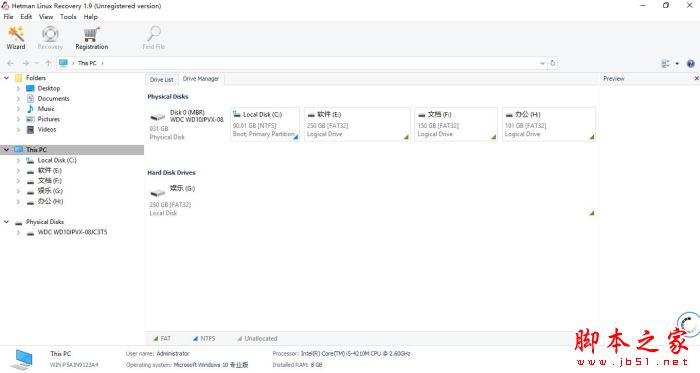Click the Physical Disks folder in tree
700x373 pixels.
[45, 222]
